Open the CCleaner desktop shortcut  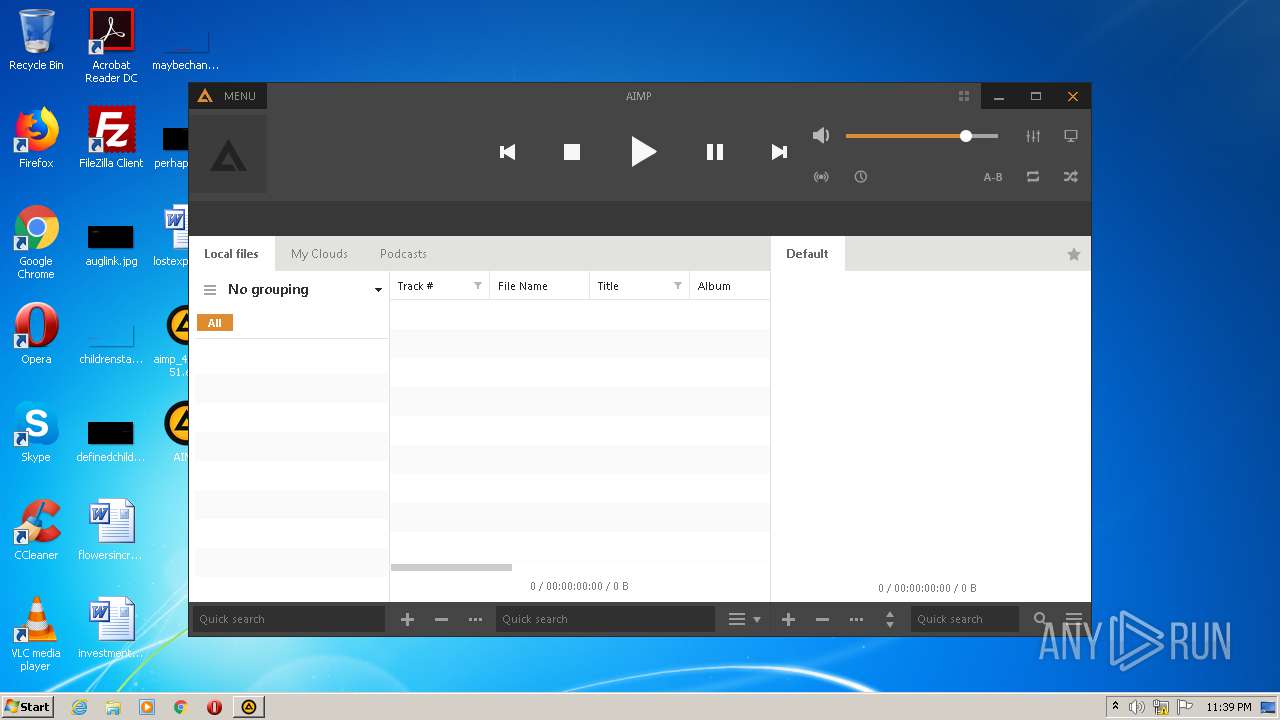[x=36, y=530]
